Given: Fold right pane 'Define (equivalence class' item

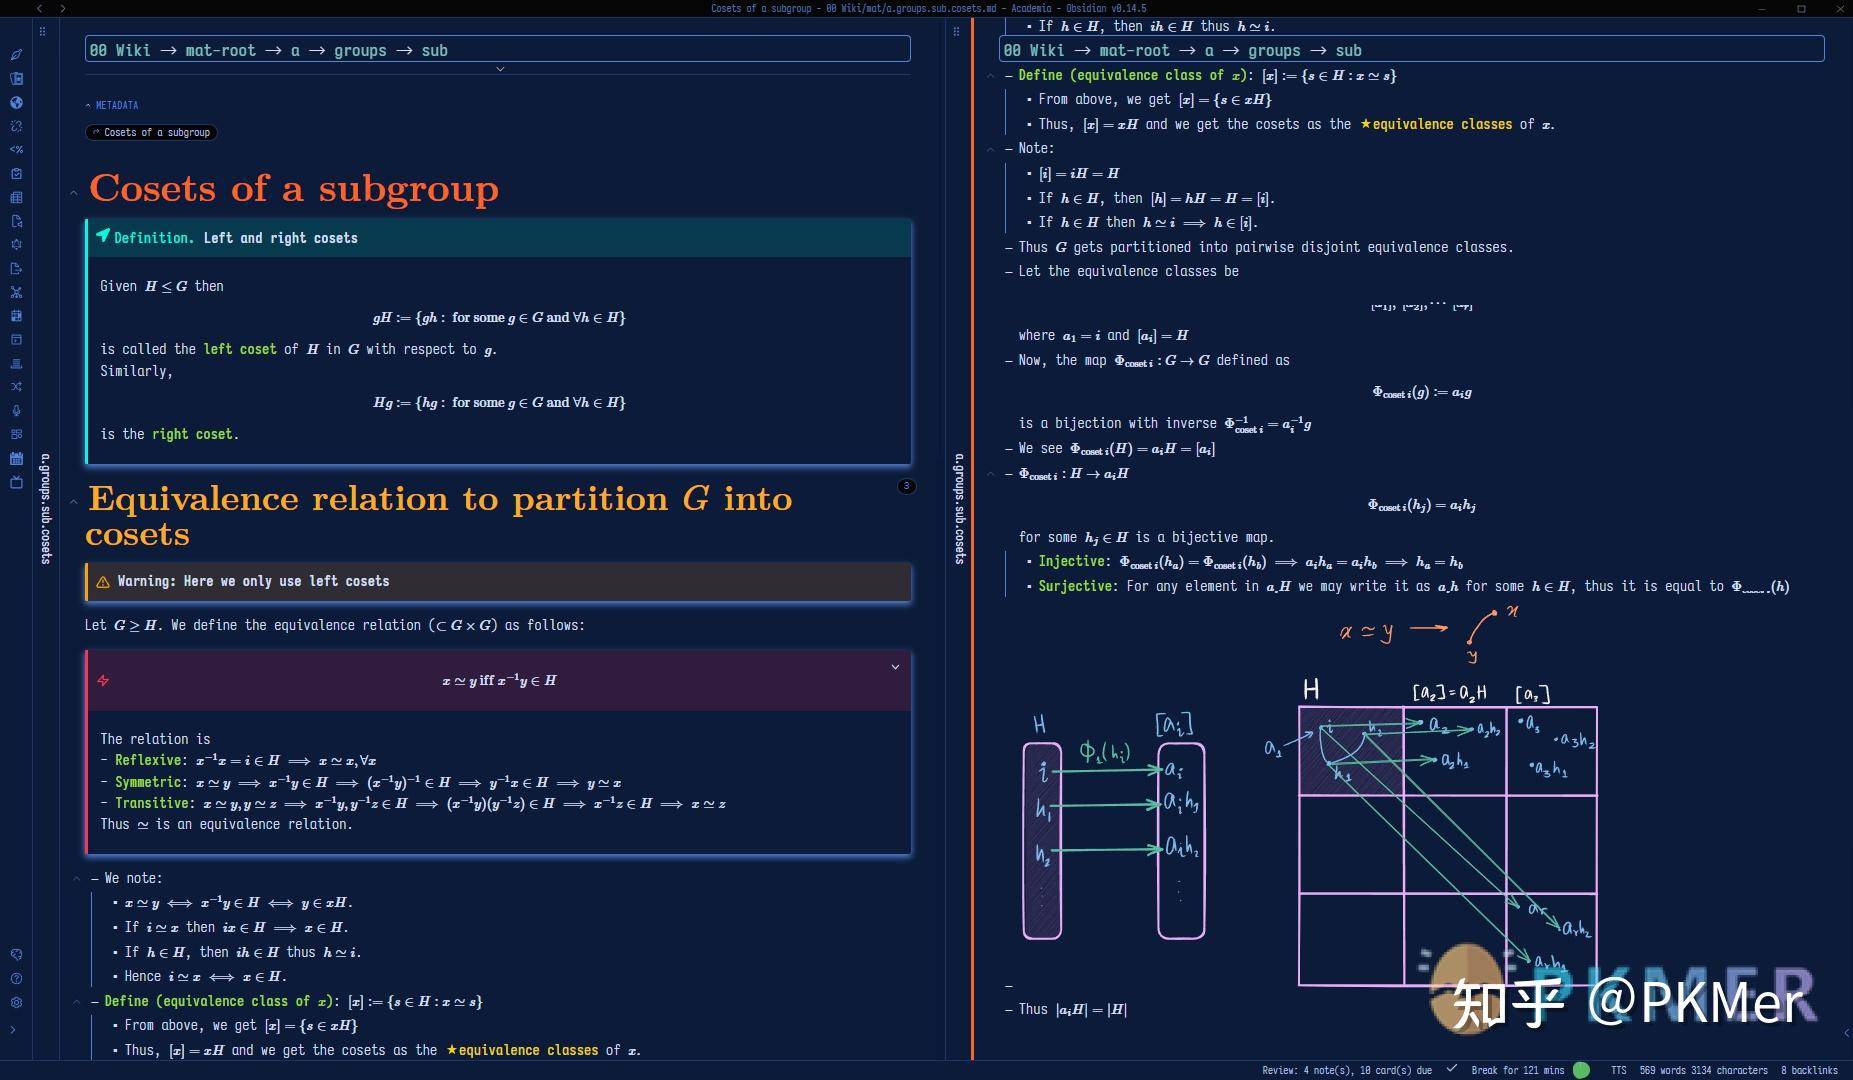Looking at the screenshot, I should (991, 76).
